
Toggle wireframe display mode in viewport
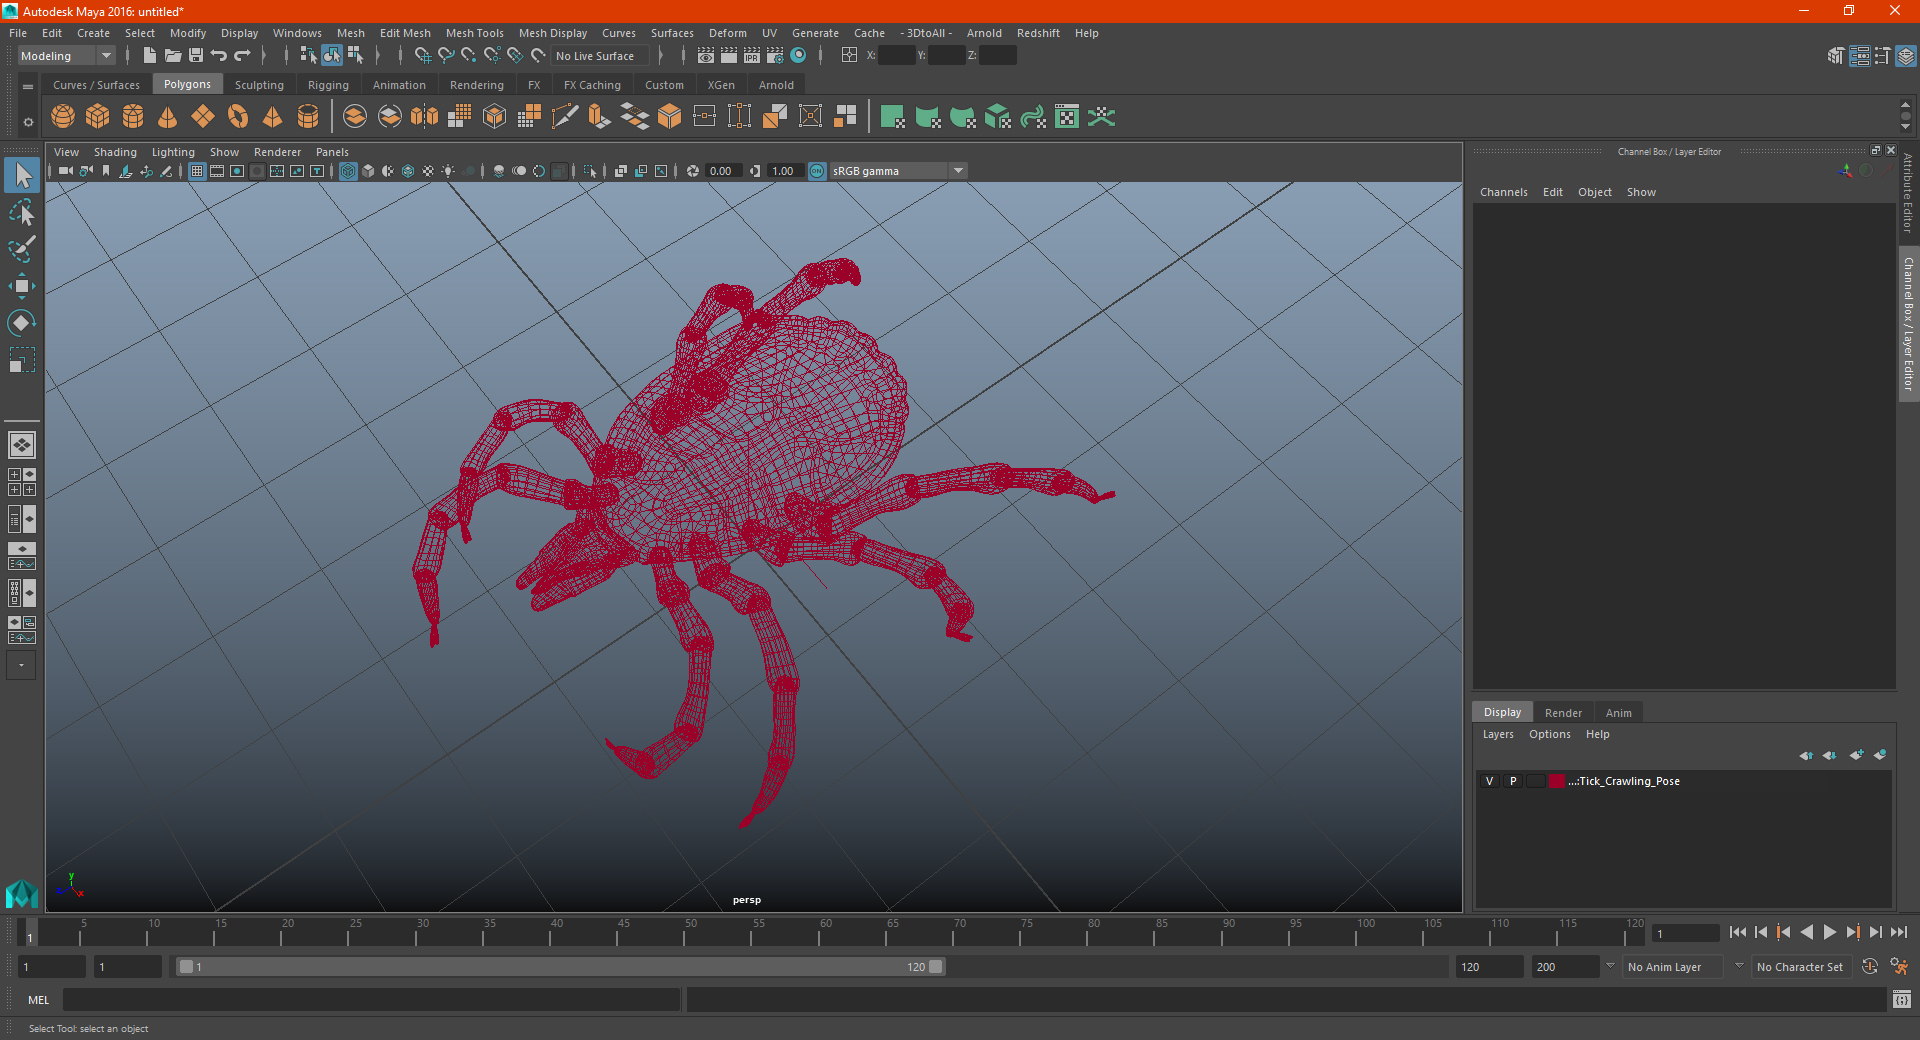point(348,171)
